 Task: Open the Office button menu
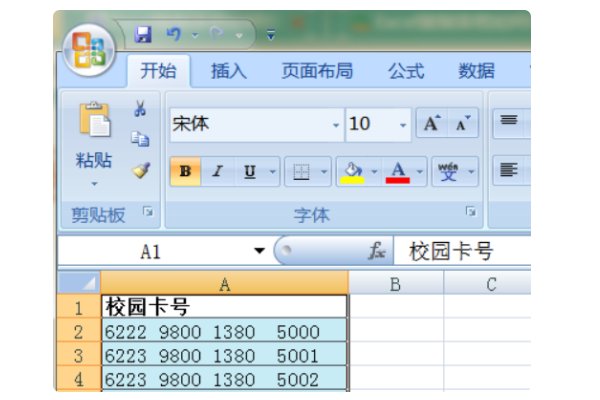click(x=89, y=50)
